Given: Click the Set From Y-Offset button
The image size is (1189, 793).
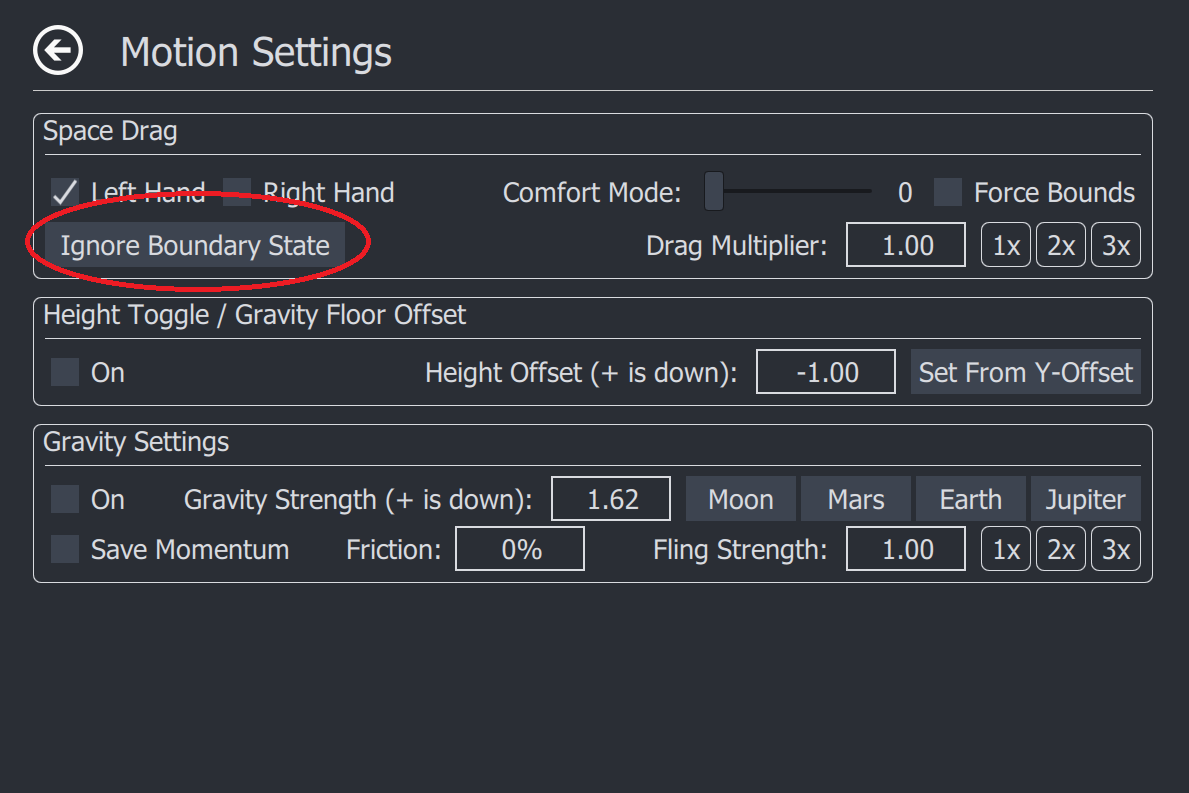Looking at the screenshot, I should [x=1025, y=371].
